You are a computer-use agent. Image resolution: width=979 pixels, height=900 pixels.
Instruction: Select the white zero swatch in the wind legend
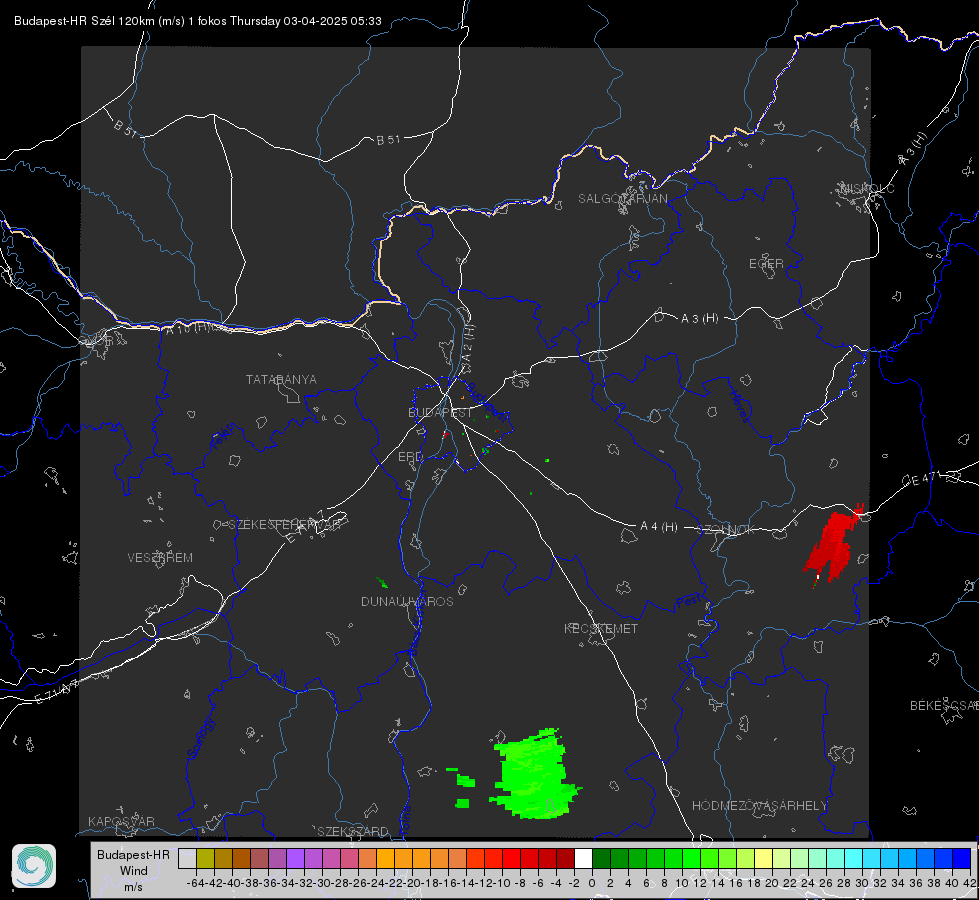point(583,858)
